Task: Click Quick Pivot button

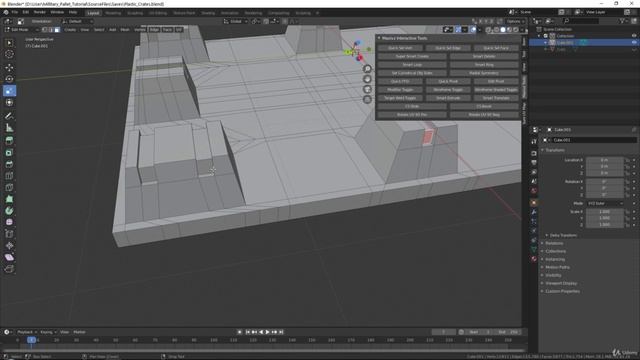Action: [448, 81]
